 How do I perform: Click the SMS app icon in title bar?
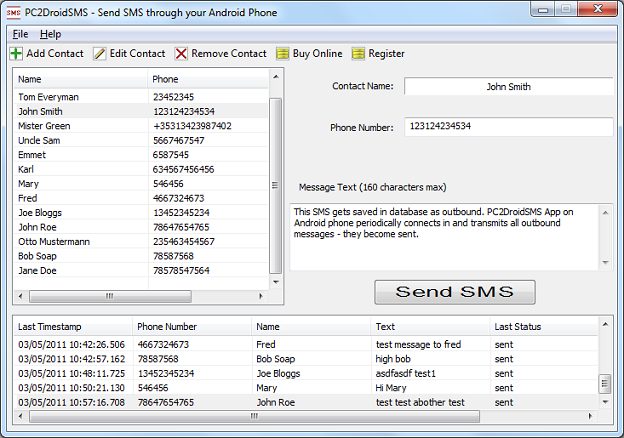(x=14, y=13)
